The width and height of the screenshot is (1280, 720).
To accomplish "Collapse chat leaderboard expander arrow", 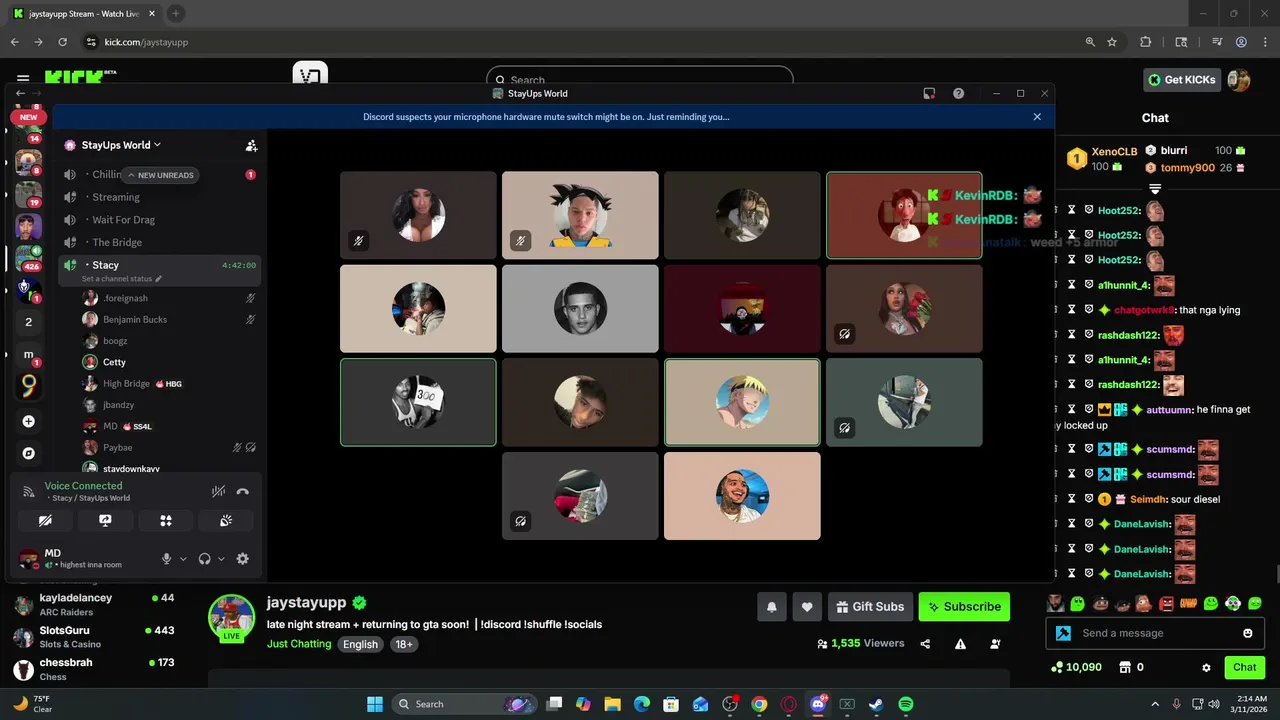I will click(1155, 188).
